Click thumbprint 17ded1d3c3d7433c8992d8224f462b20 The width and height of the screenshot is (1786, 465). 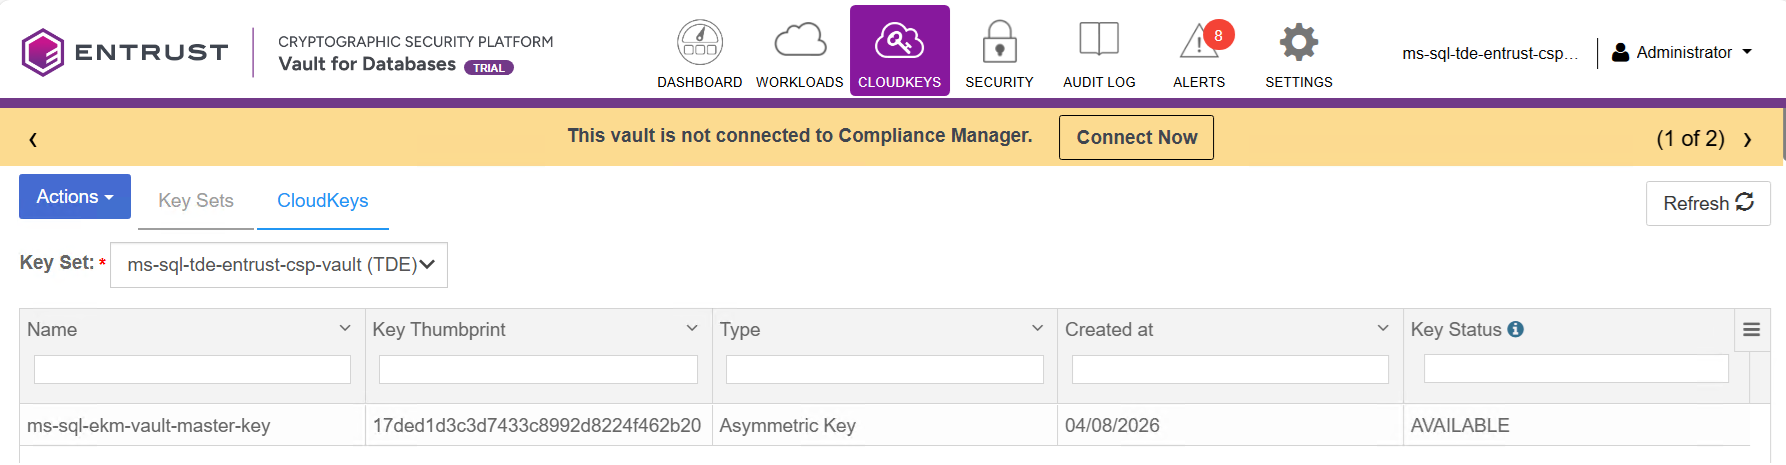[x=537, y=426]
